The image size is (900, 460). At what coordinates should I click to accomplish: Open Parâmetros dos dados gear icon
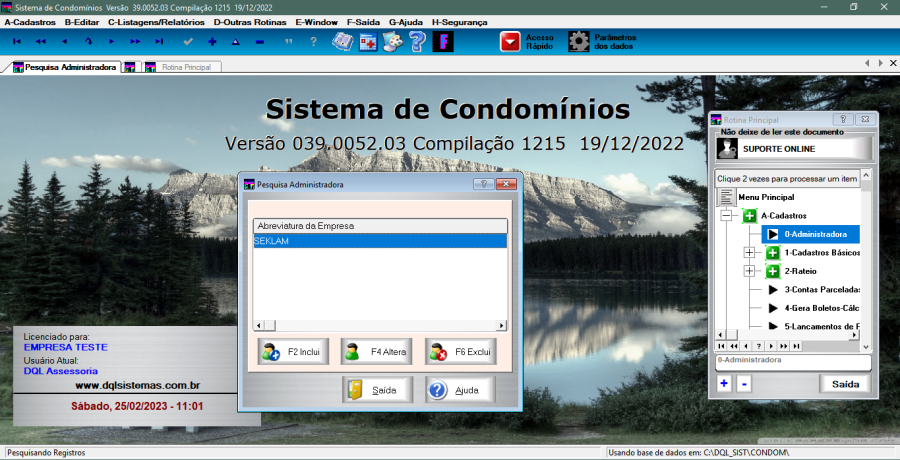[x=579, y=42]
